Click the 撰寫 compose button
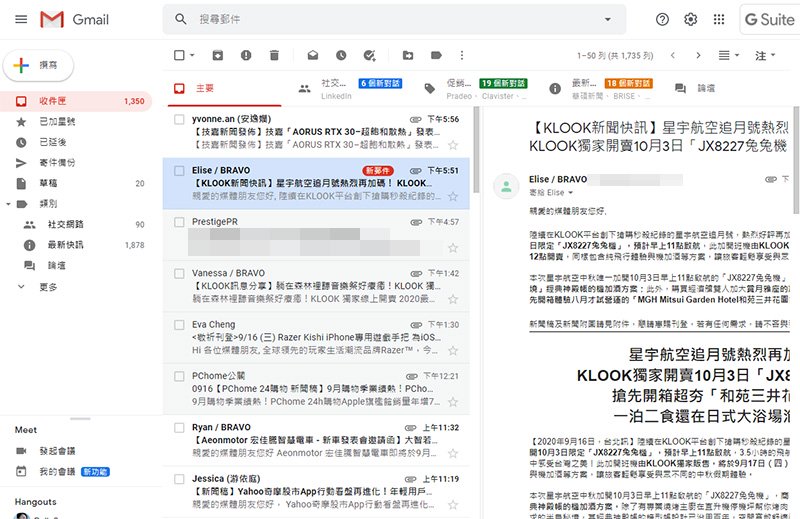This screenshot has width=800, height=519. (36, 65)
